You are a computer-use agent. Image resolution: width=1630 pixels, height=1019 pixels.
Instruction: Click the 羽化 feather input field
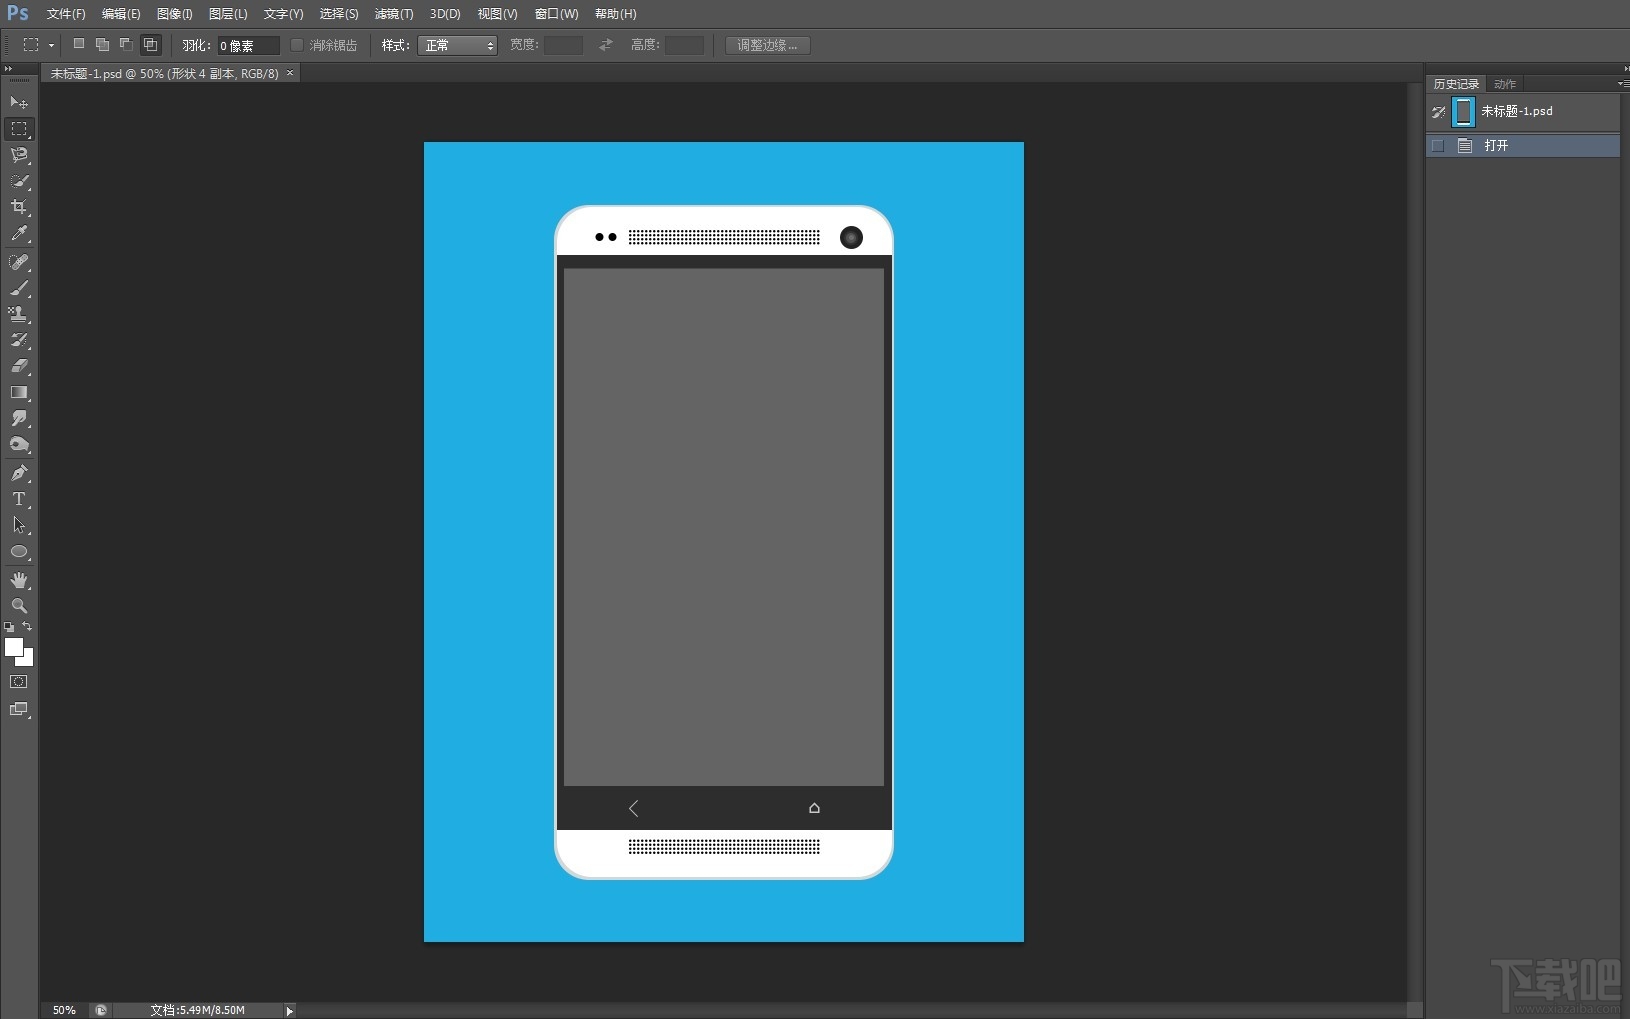point(248,46)
